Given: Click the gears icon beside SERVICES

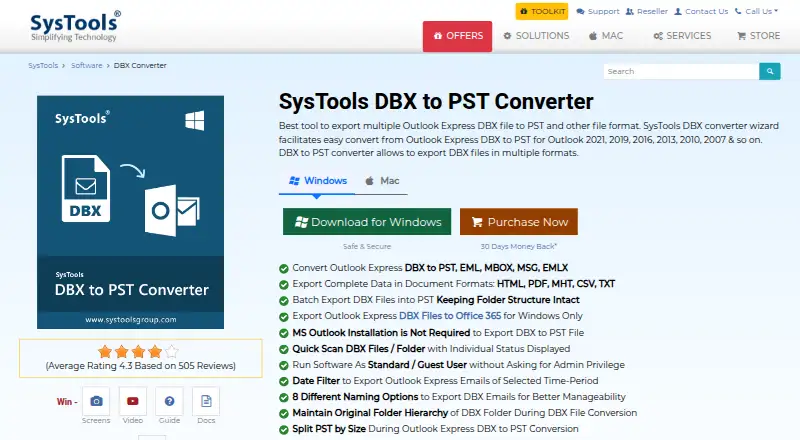Looking at the screenshot, I should pos(659,36).
